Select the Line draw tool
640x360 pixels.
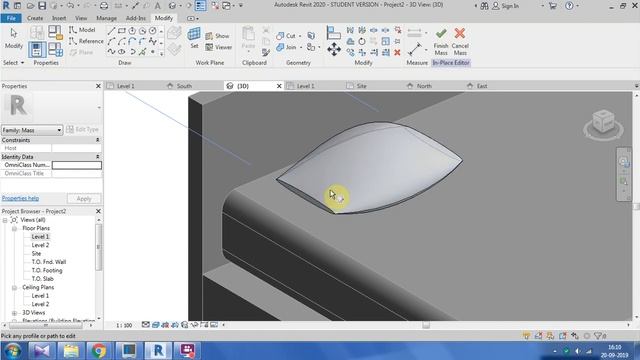[111, 31]
